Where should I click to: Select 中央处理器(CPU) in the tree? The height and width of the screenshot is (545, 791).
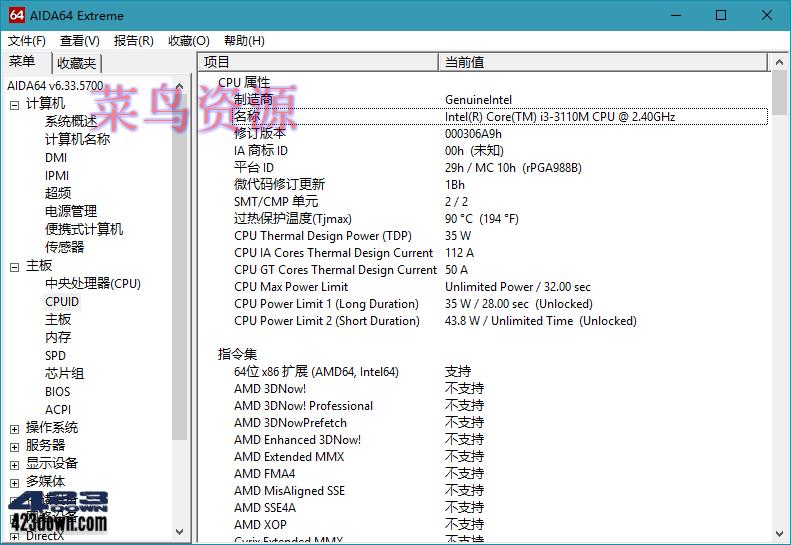[92, 283]
